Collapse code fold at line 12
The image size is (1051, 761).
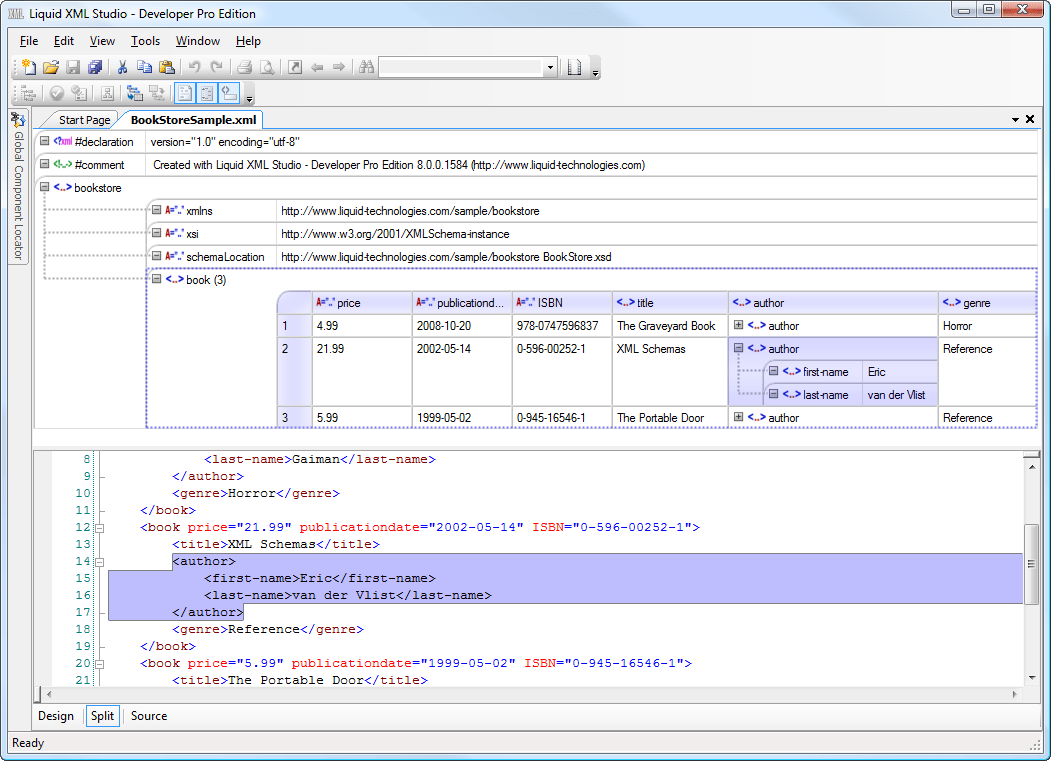100,528
